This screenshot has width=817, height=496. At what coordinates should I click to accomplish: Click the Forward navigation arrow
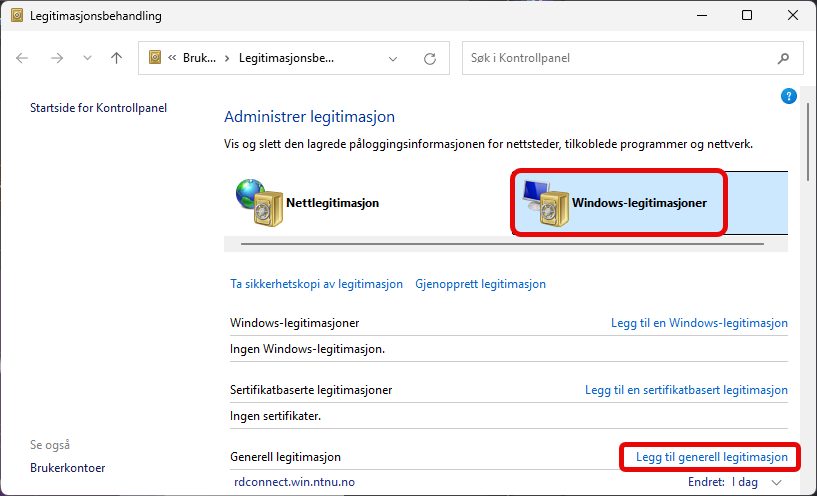click(x=56, y=58)
